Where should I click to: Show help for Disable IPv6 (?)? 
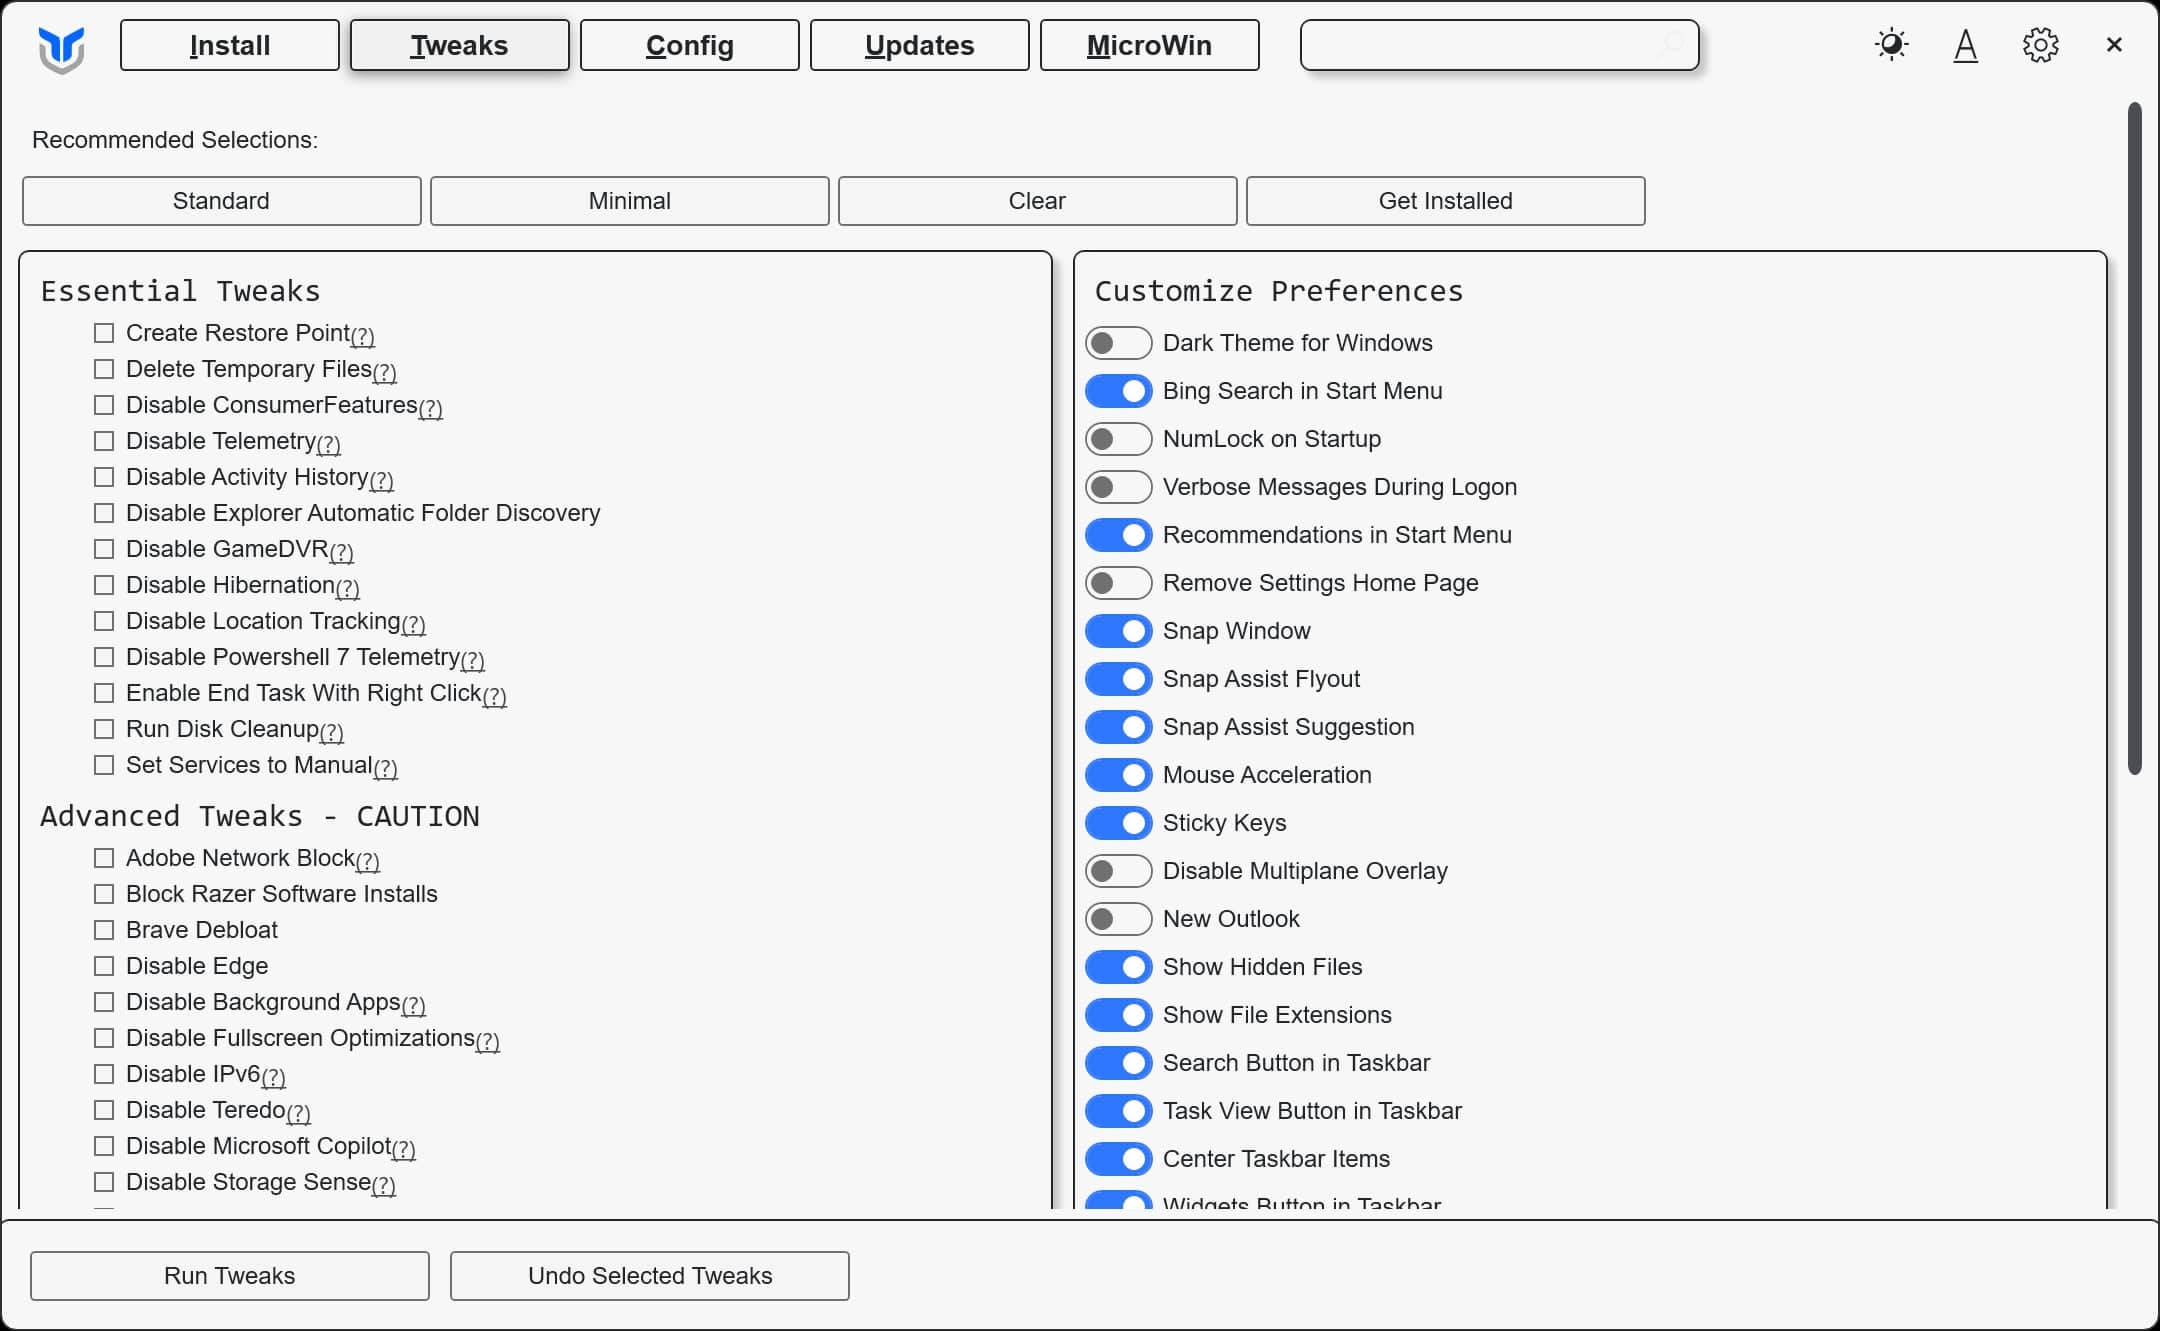click(274, 1077)
